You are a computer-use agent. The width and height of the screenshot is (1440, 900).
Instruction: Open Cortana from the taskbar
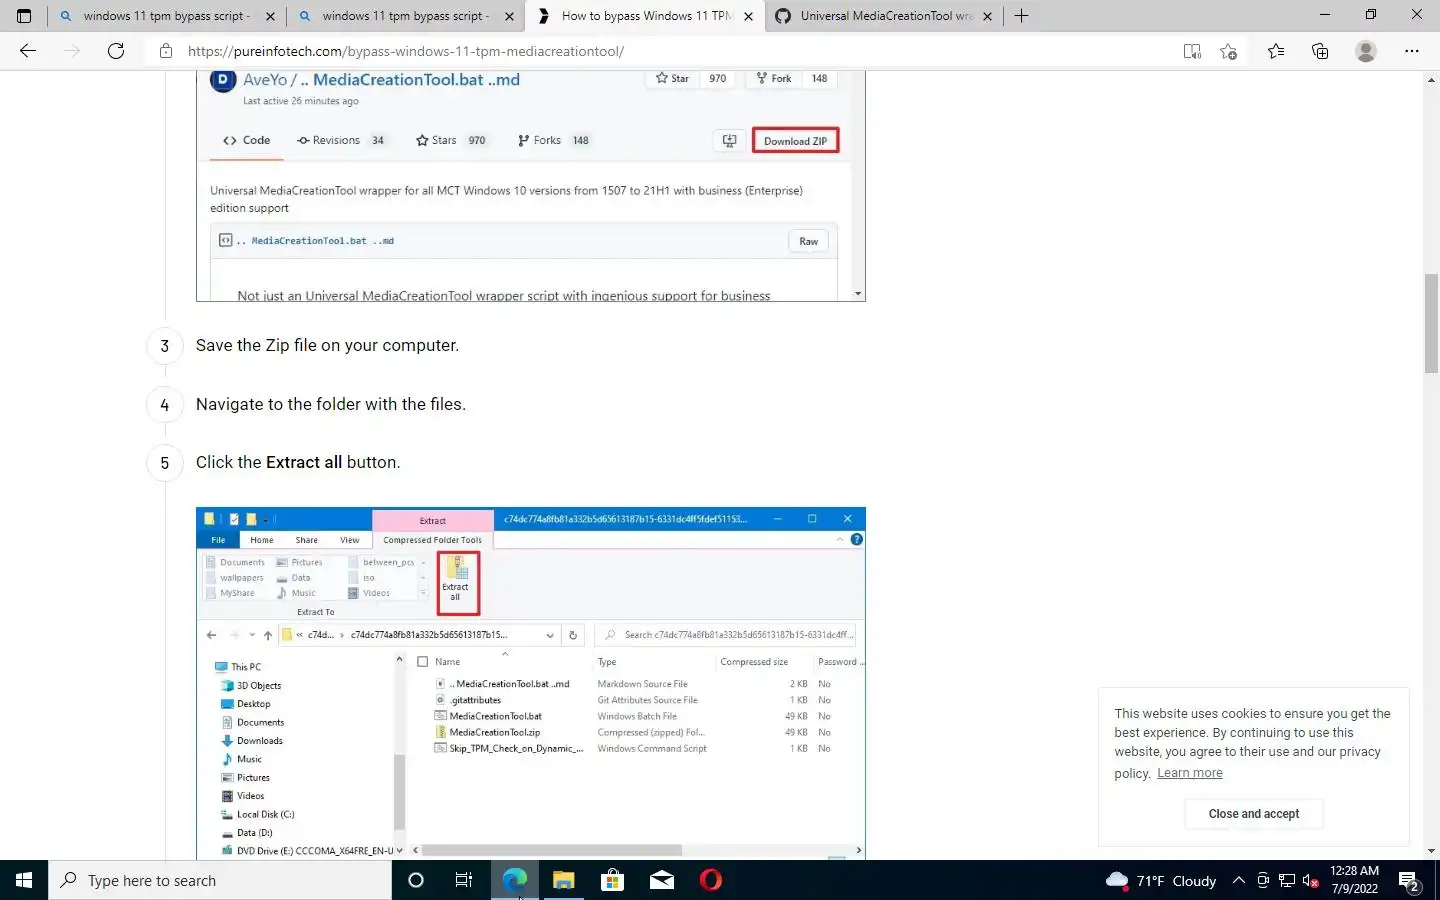pos(416,880)
